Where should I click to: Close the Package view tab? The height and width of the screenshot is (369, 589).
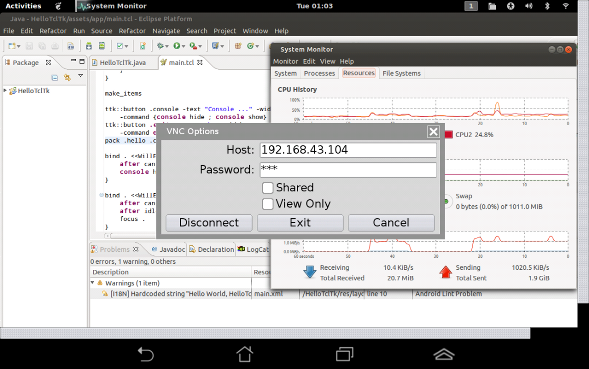coord(48,62)
